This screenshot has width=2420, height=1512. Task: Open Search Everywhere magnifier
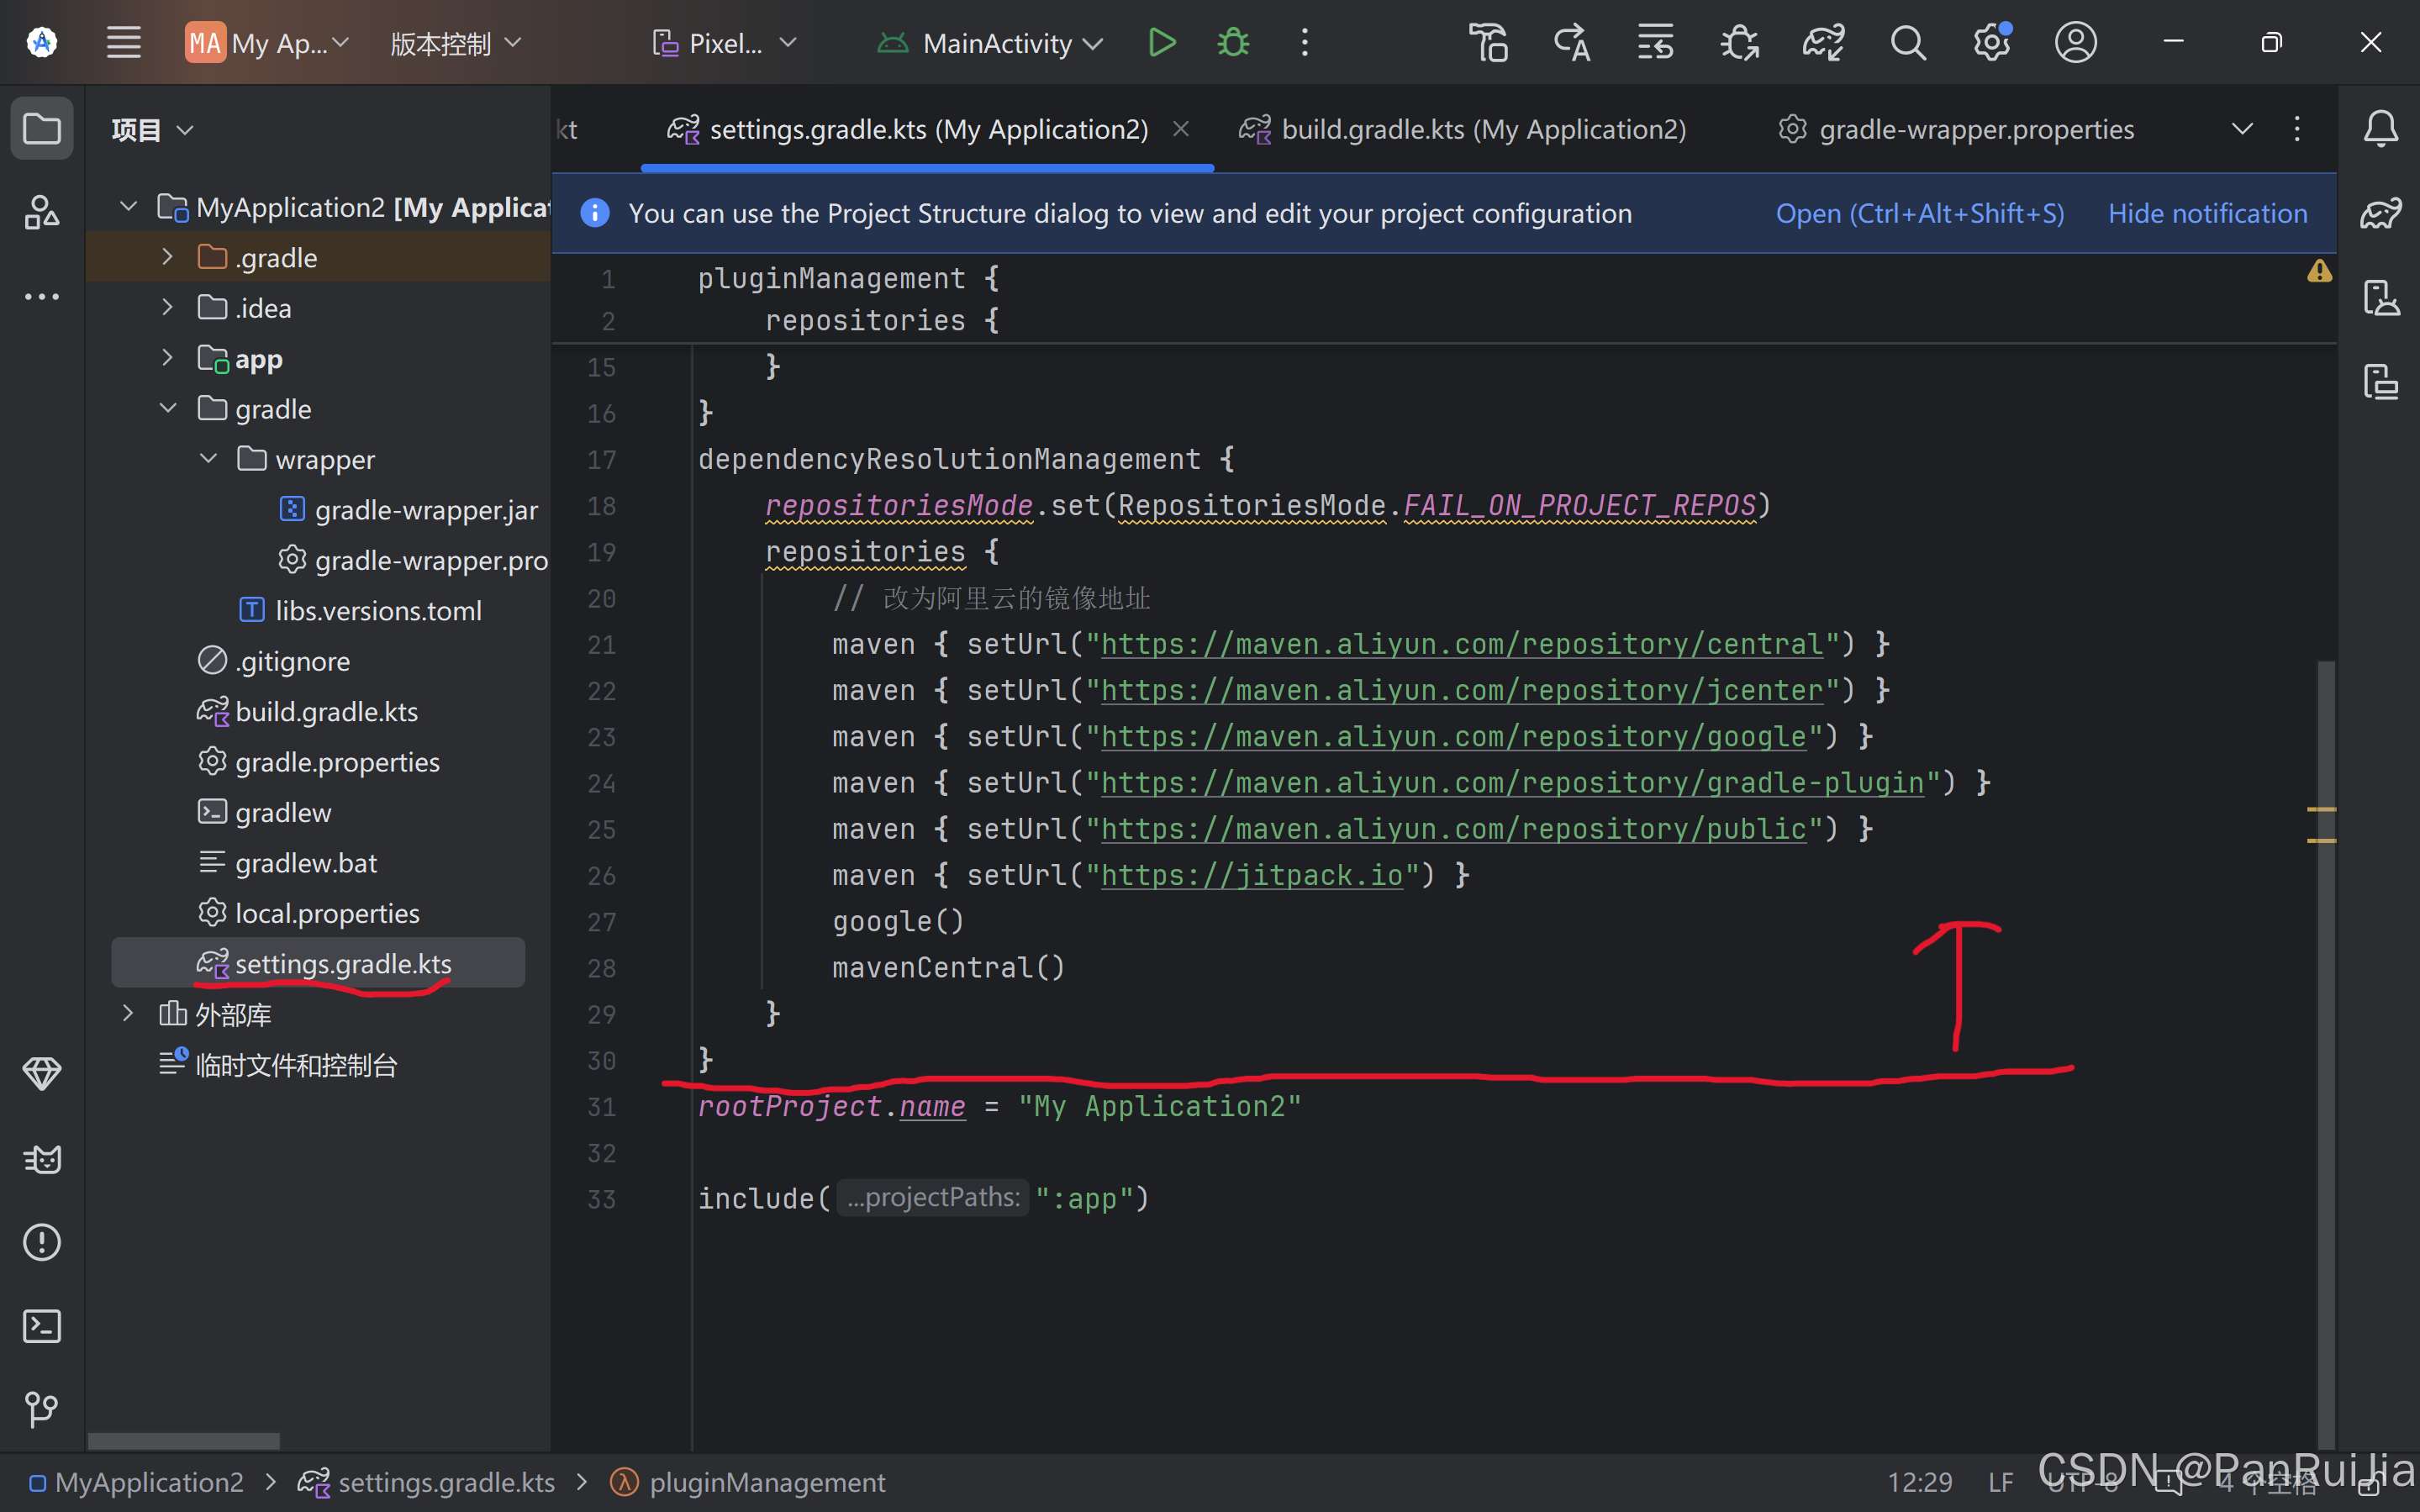1907,43
